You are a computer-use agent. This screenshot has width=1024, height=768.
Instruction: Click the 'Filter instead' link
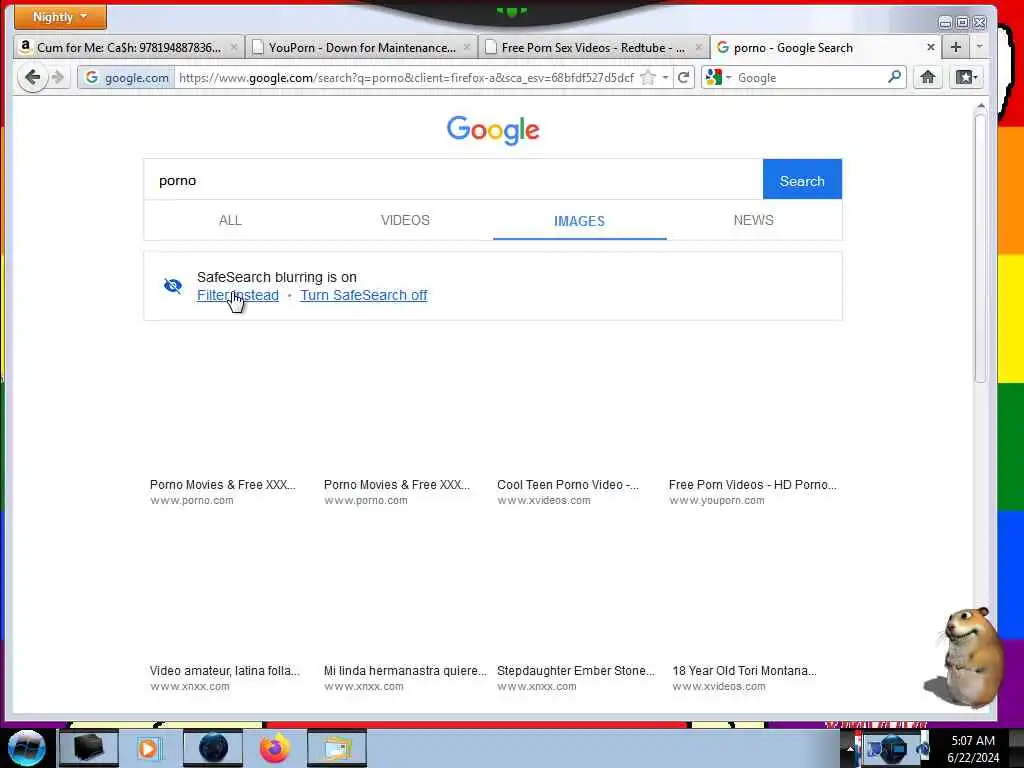[x=238, y=295]
